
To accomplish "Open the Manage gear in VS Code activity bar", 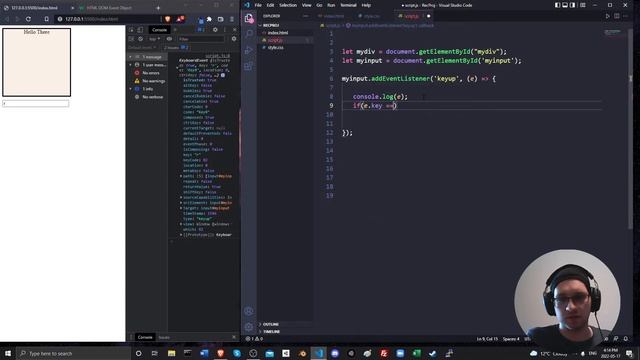I will (249, 327).
